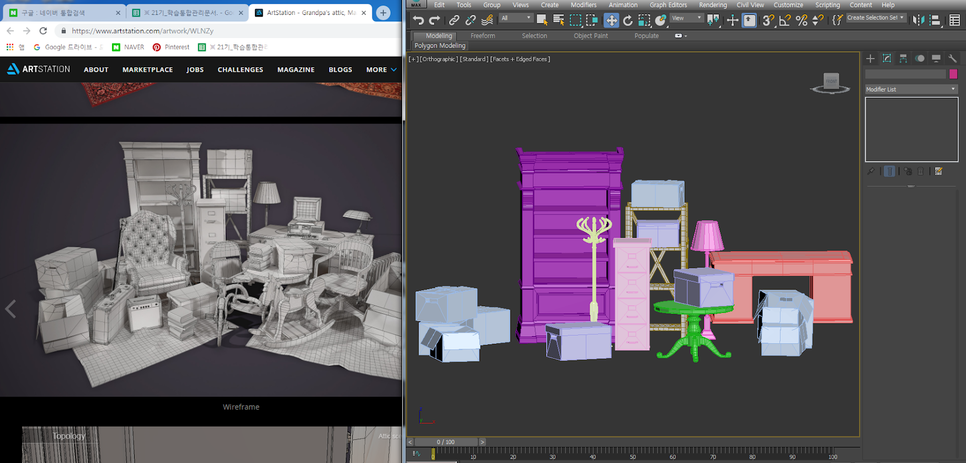Click the MARKETPLACE link on ArtStation
This screenshot has height=463, width=966.
[x=147, y=70]
